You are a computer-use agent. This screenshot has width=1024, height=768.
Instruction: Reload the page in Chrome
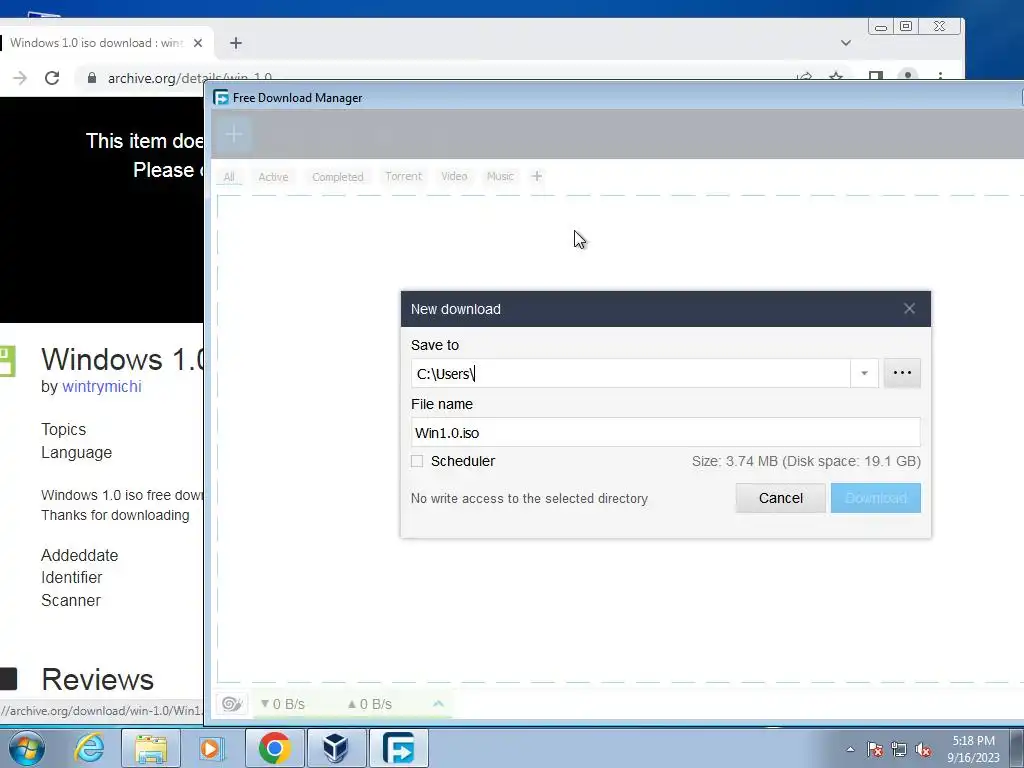(x=52, y=78)
